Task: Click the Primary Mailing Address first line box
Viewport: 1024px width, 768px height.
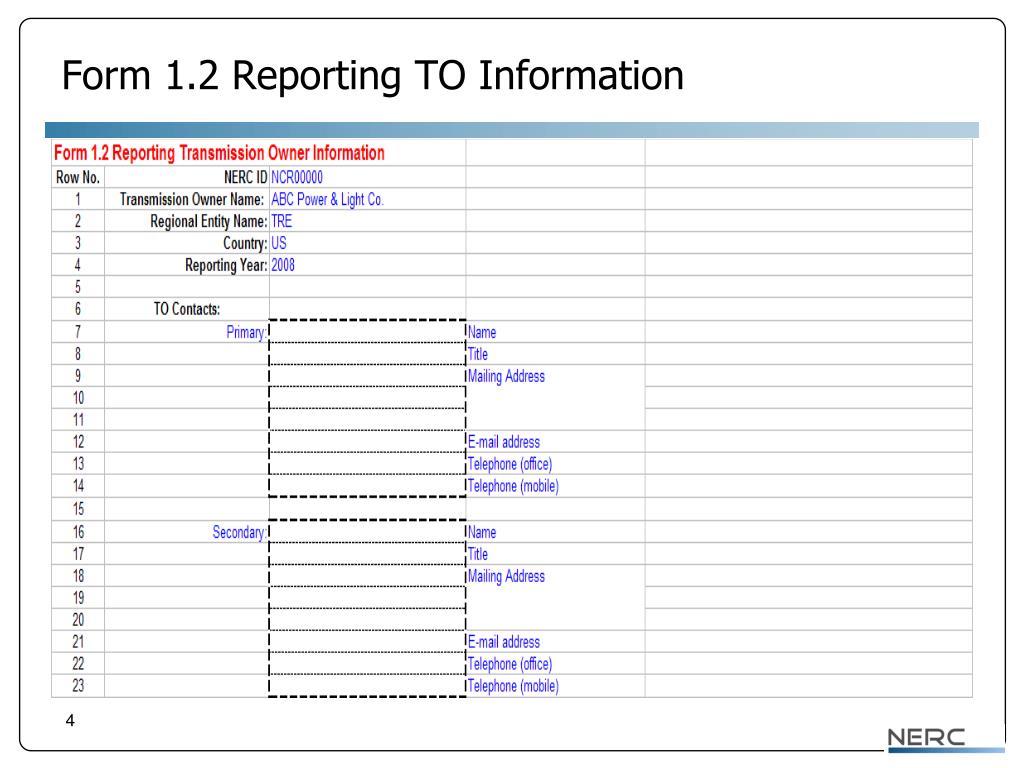Action: tap(368, 376)
